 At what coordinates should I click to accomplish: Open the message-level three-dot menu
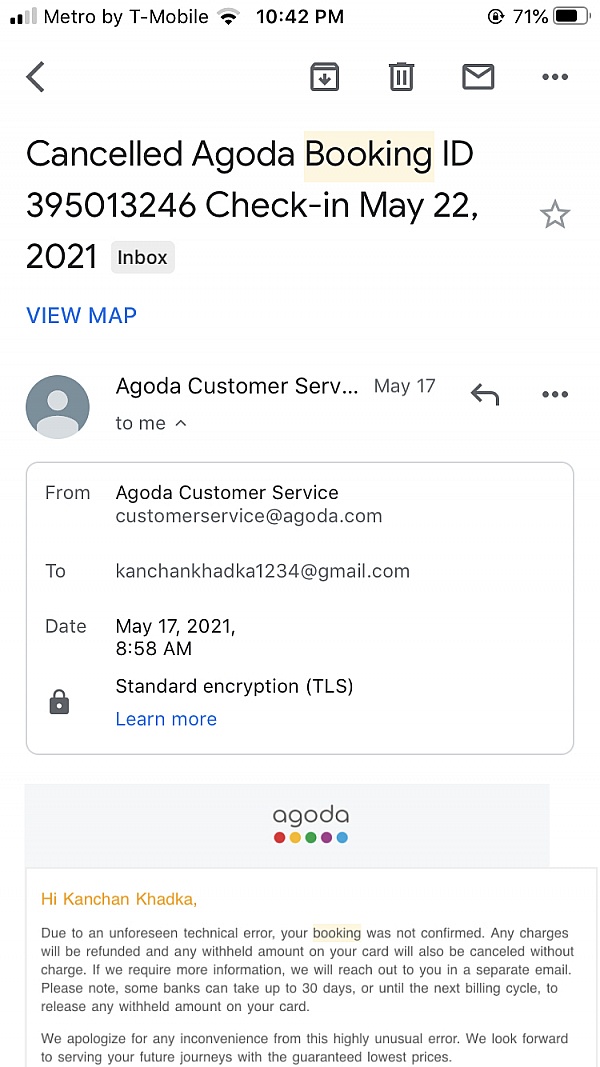coord(555,394)
